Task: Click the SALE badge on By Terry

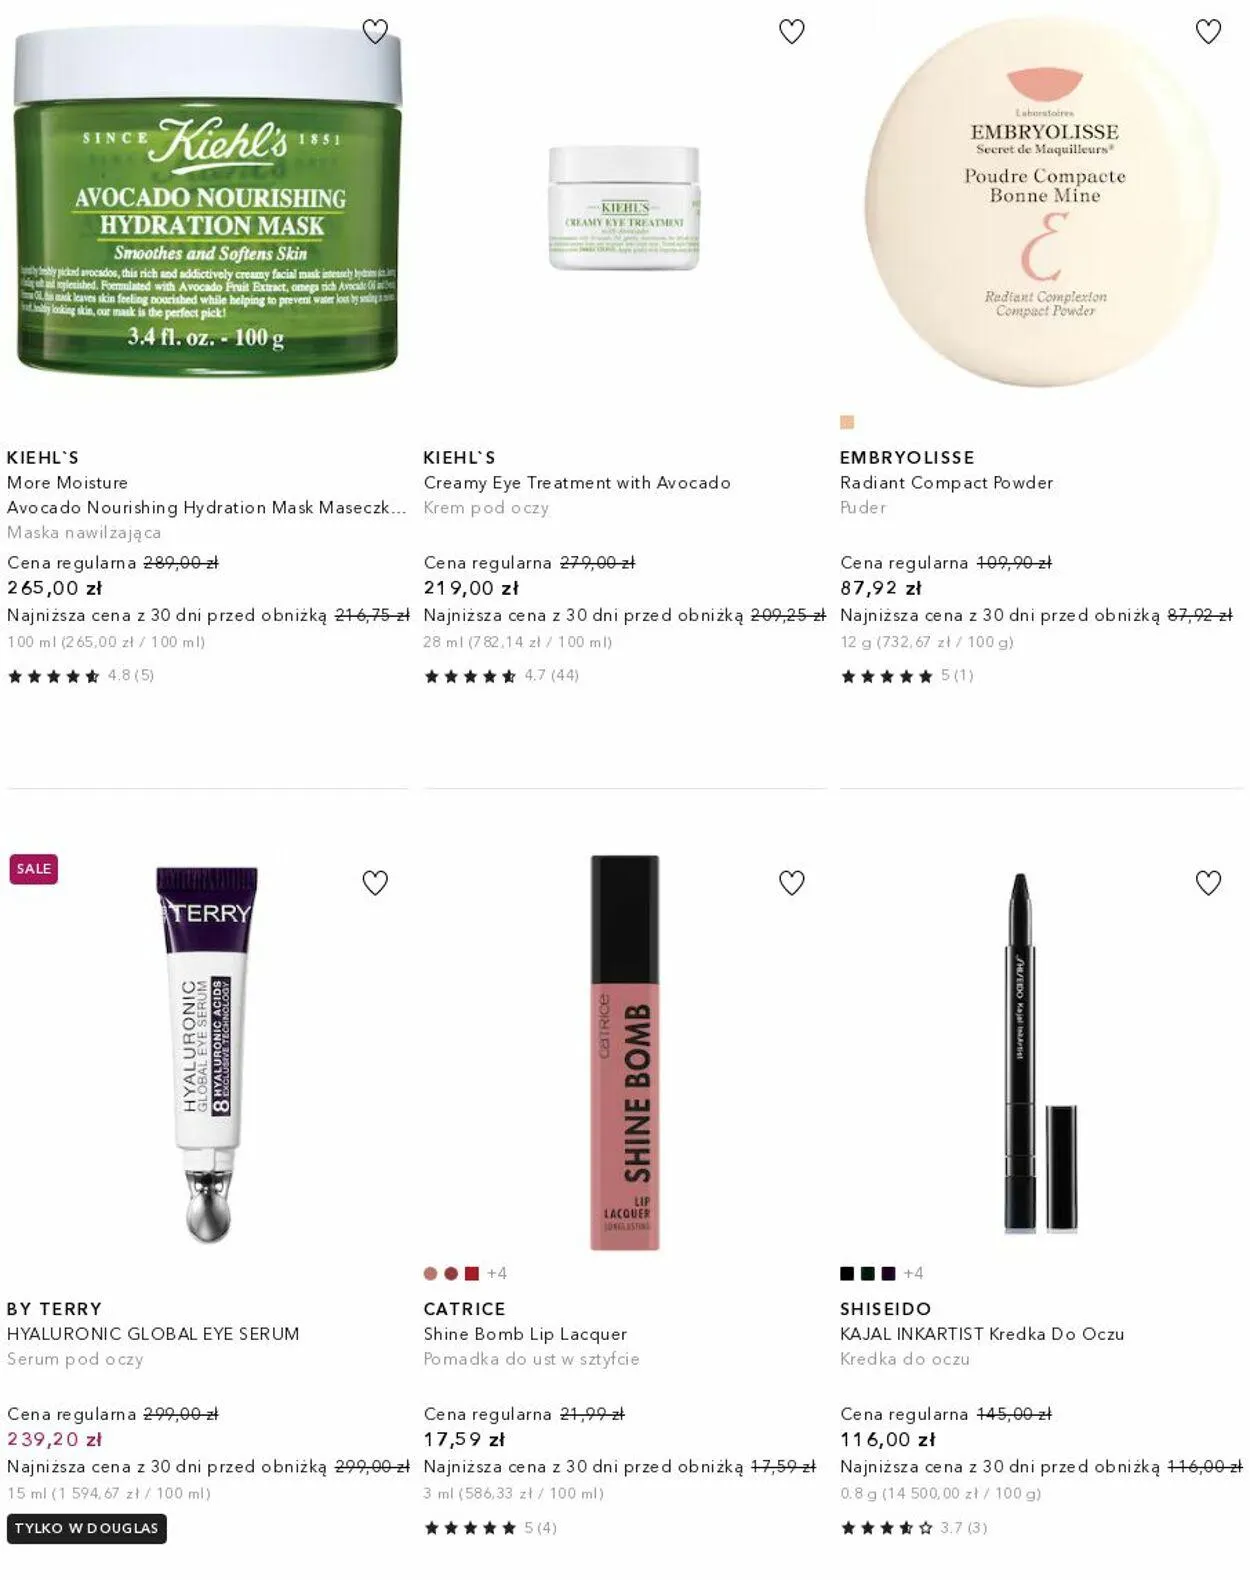Action: (x=34, y=869)
